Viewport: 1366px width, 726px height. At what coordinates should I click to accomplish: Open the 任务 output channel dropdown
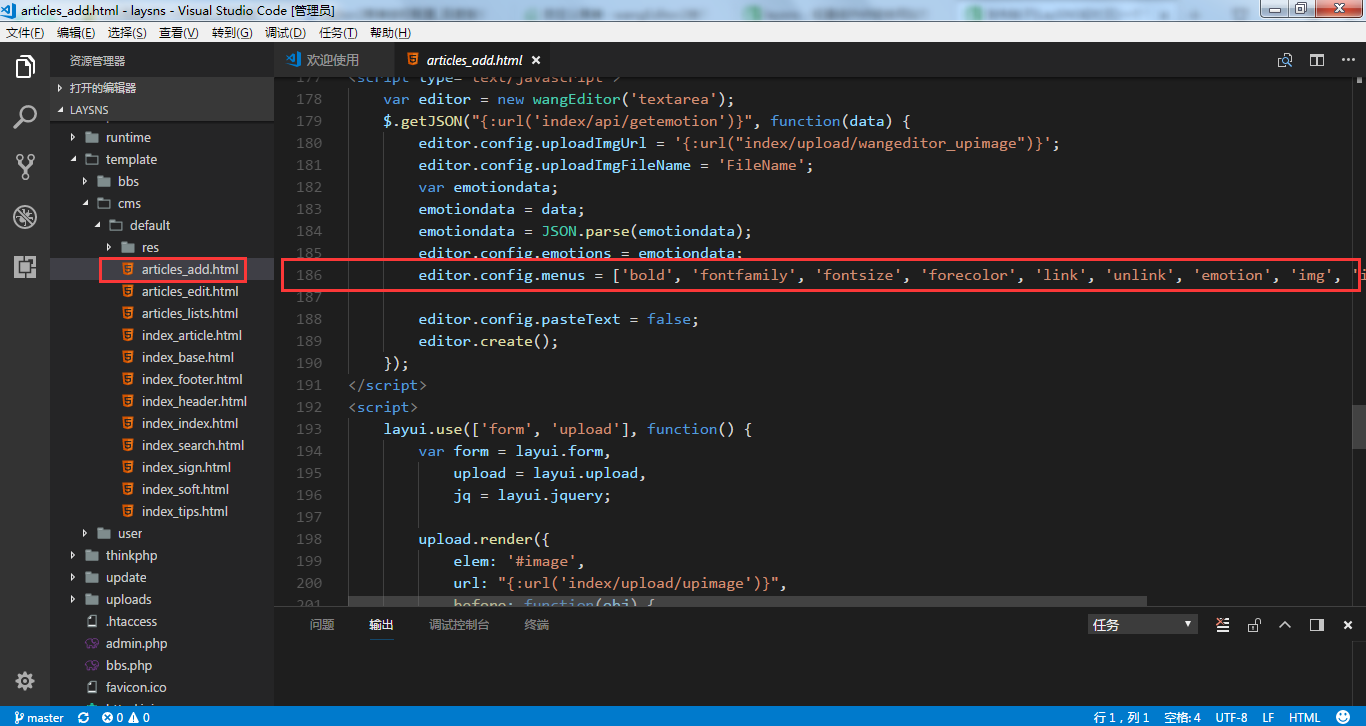[x=1143, y=625]
